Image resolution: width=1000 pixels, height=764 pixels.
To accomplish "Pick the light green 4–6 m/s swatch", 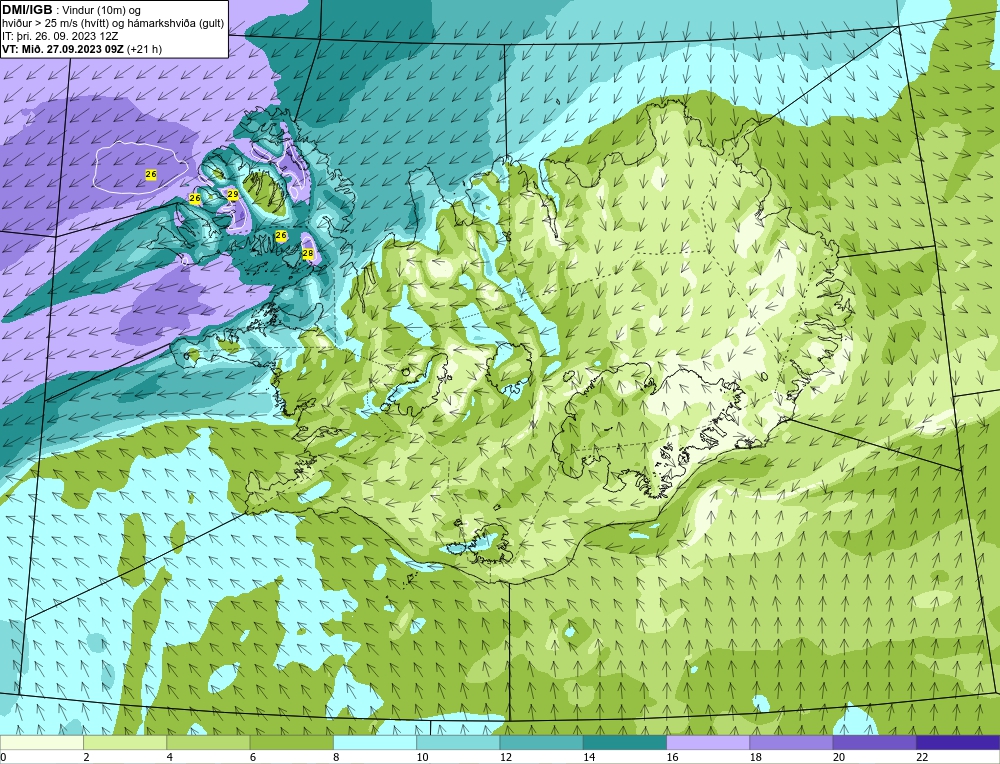I will (209, 742).
